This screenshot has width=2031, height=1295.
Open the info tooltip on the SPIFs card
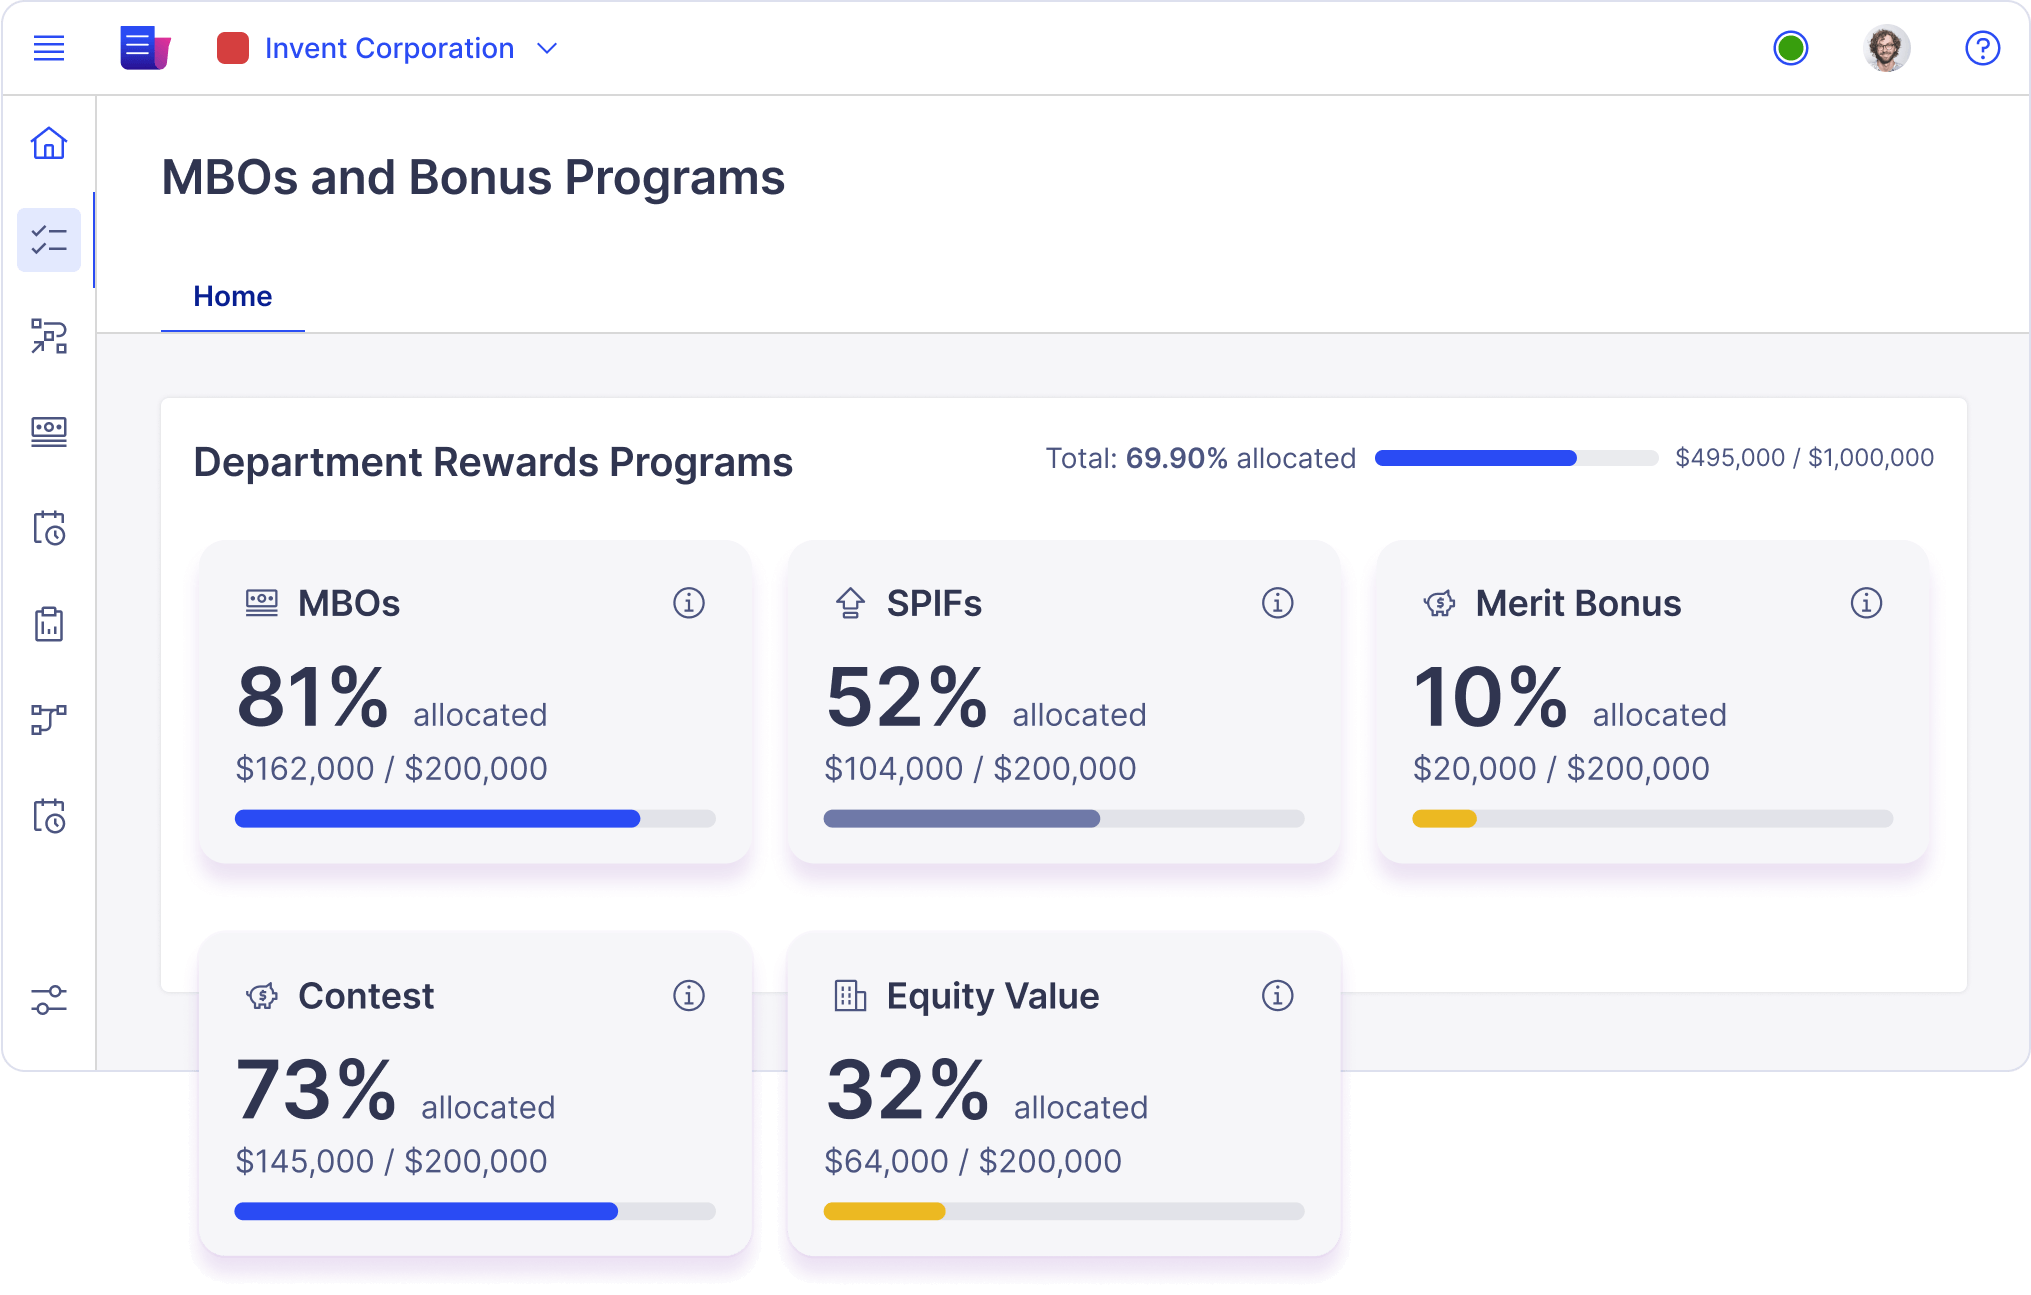(1276, 603)
